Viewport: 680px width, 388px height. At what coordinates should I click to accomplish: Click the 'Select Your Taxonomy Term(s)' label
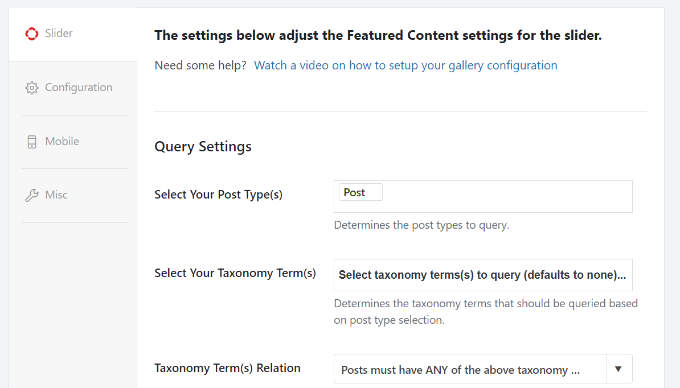(235, 273)
